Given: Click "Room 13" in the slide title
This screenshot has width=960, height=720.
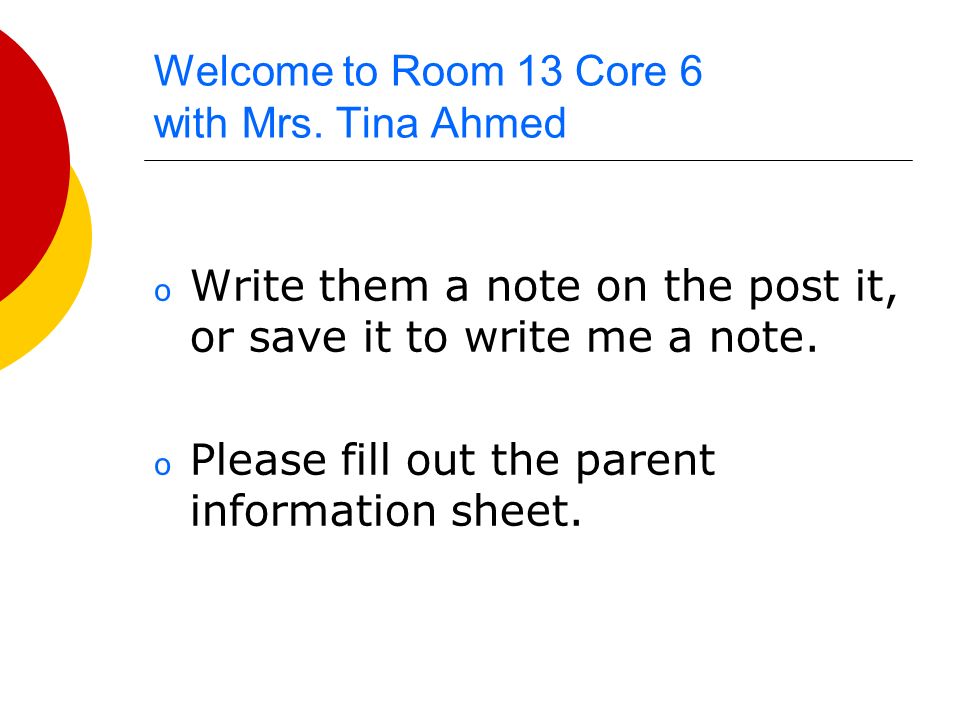Looking at the screenshot, I should [476, 71].
